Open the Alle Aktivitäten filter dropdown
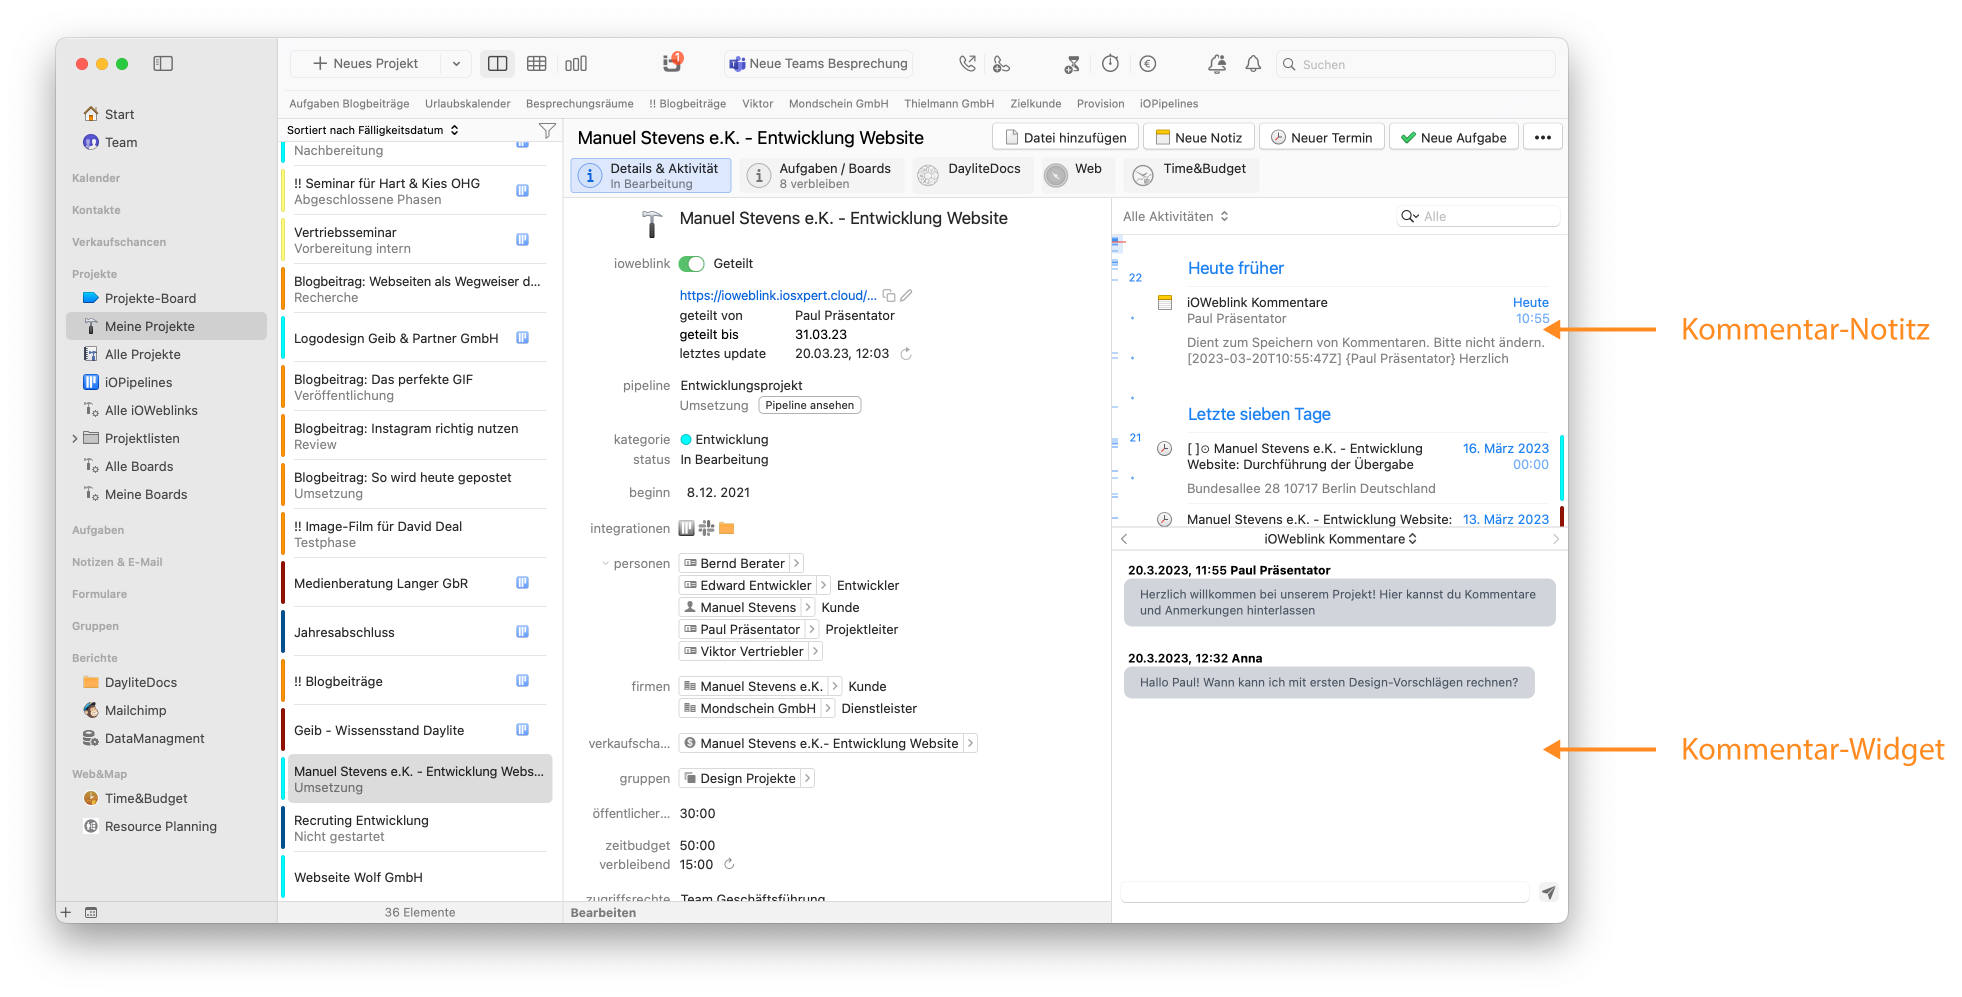This screenshot has width=1962, height=997. [x=1175, y=216]
